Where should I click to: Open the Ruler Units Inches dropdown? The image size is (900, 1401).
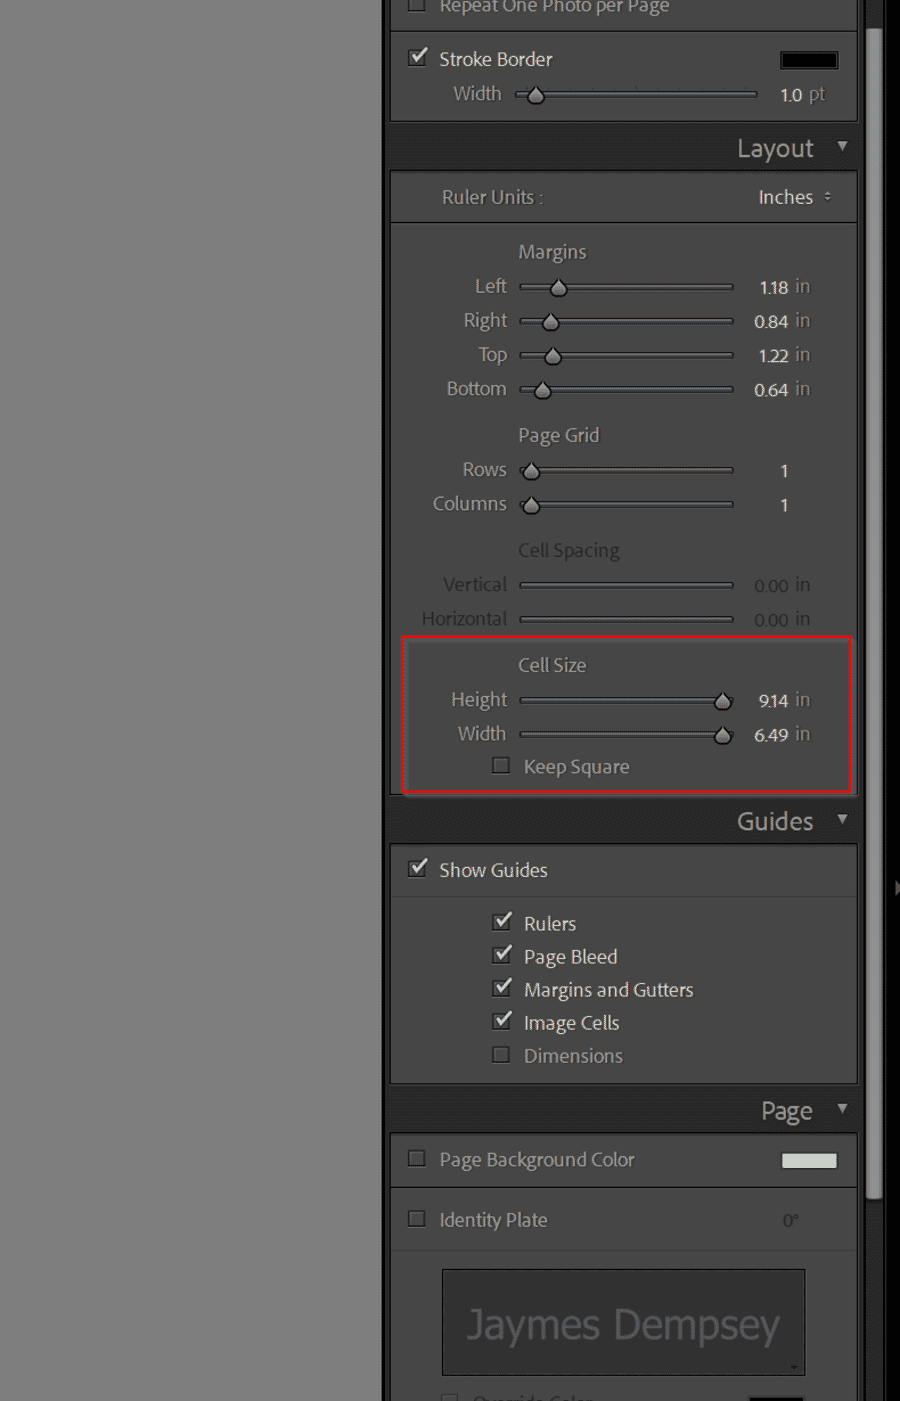click(x=795, y=197)
